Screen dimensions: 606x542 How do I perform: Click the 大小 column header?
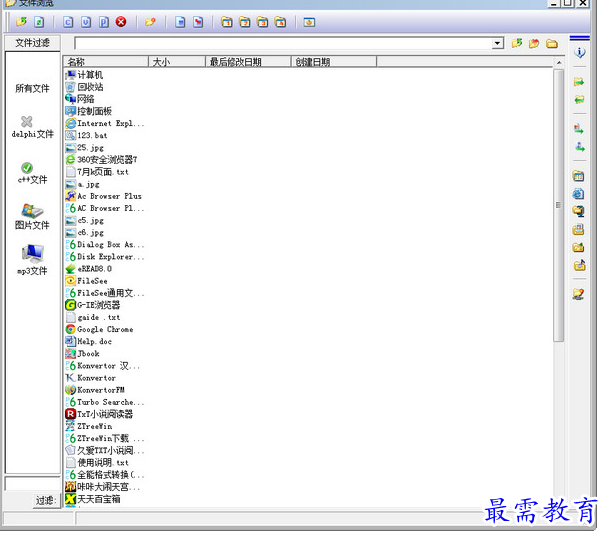click(x=176, y=62)
